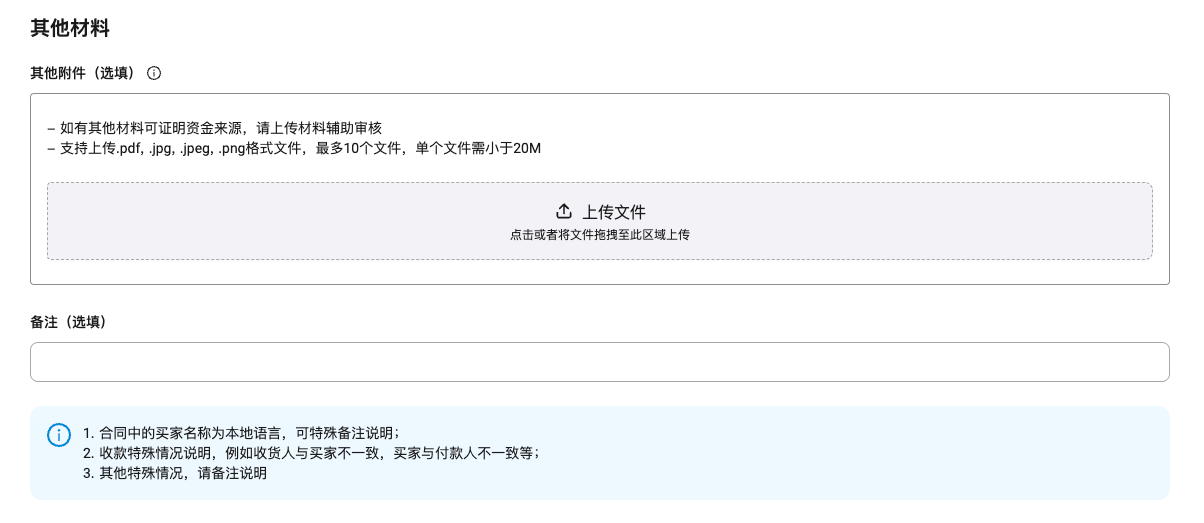This screenshot has height=523, width=1204.
Task: Click the blue info icon in notice box
Action: click(x=59, y=434)
